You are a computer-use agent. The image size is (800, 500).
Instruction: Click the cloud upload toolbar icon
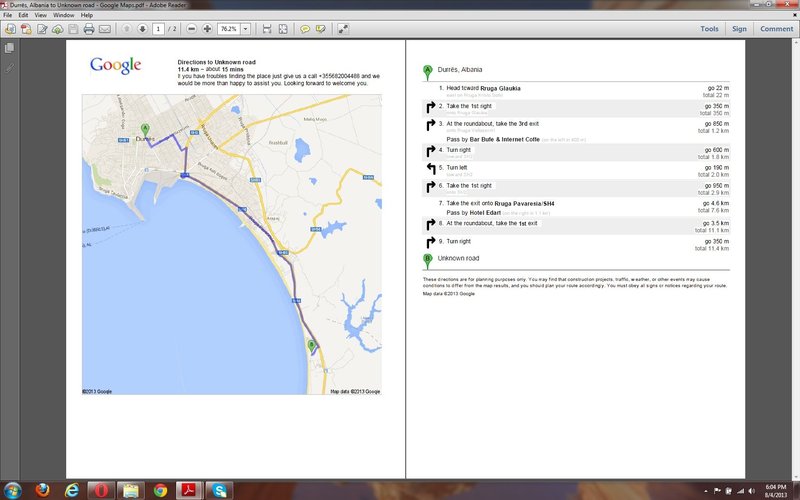point(58,29)
